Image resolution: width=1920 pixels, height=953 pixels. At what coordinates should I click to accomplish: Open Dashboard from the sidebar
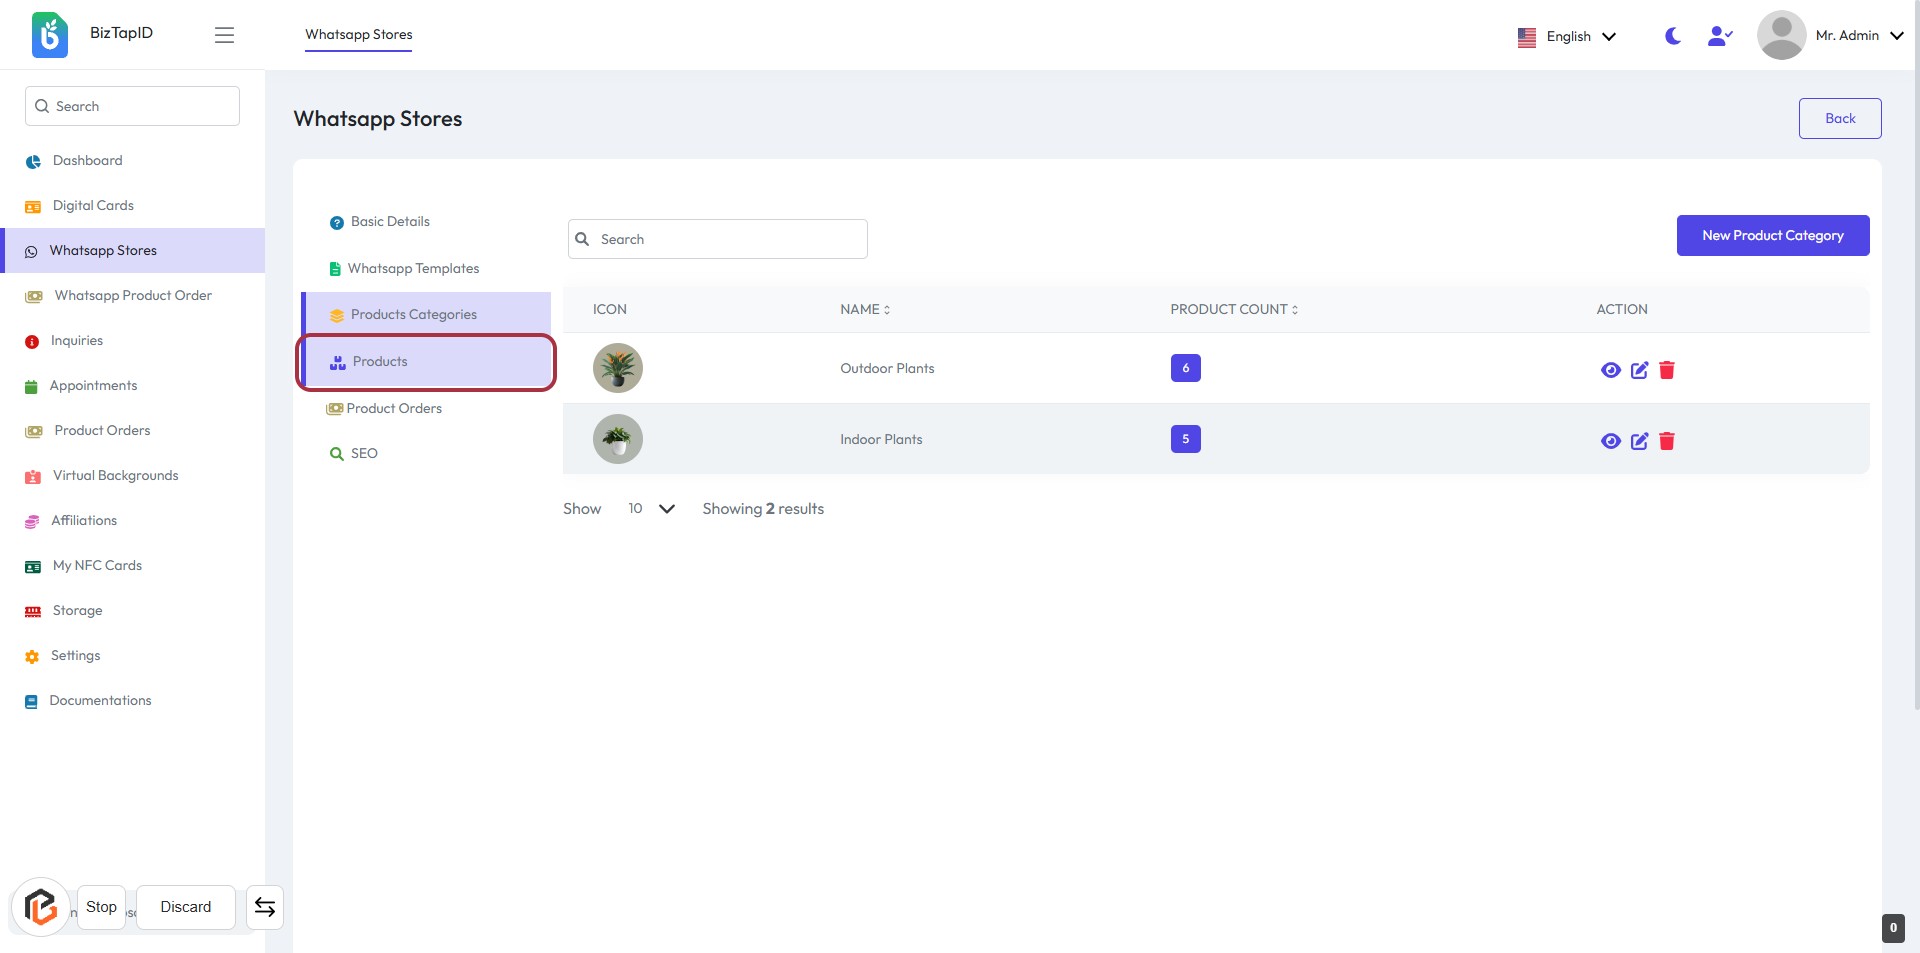pos(87,161)
